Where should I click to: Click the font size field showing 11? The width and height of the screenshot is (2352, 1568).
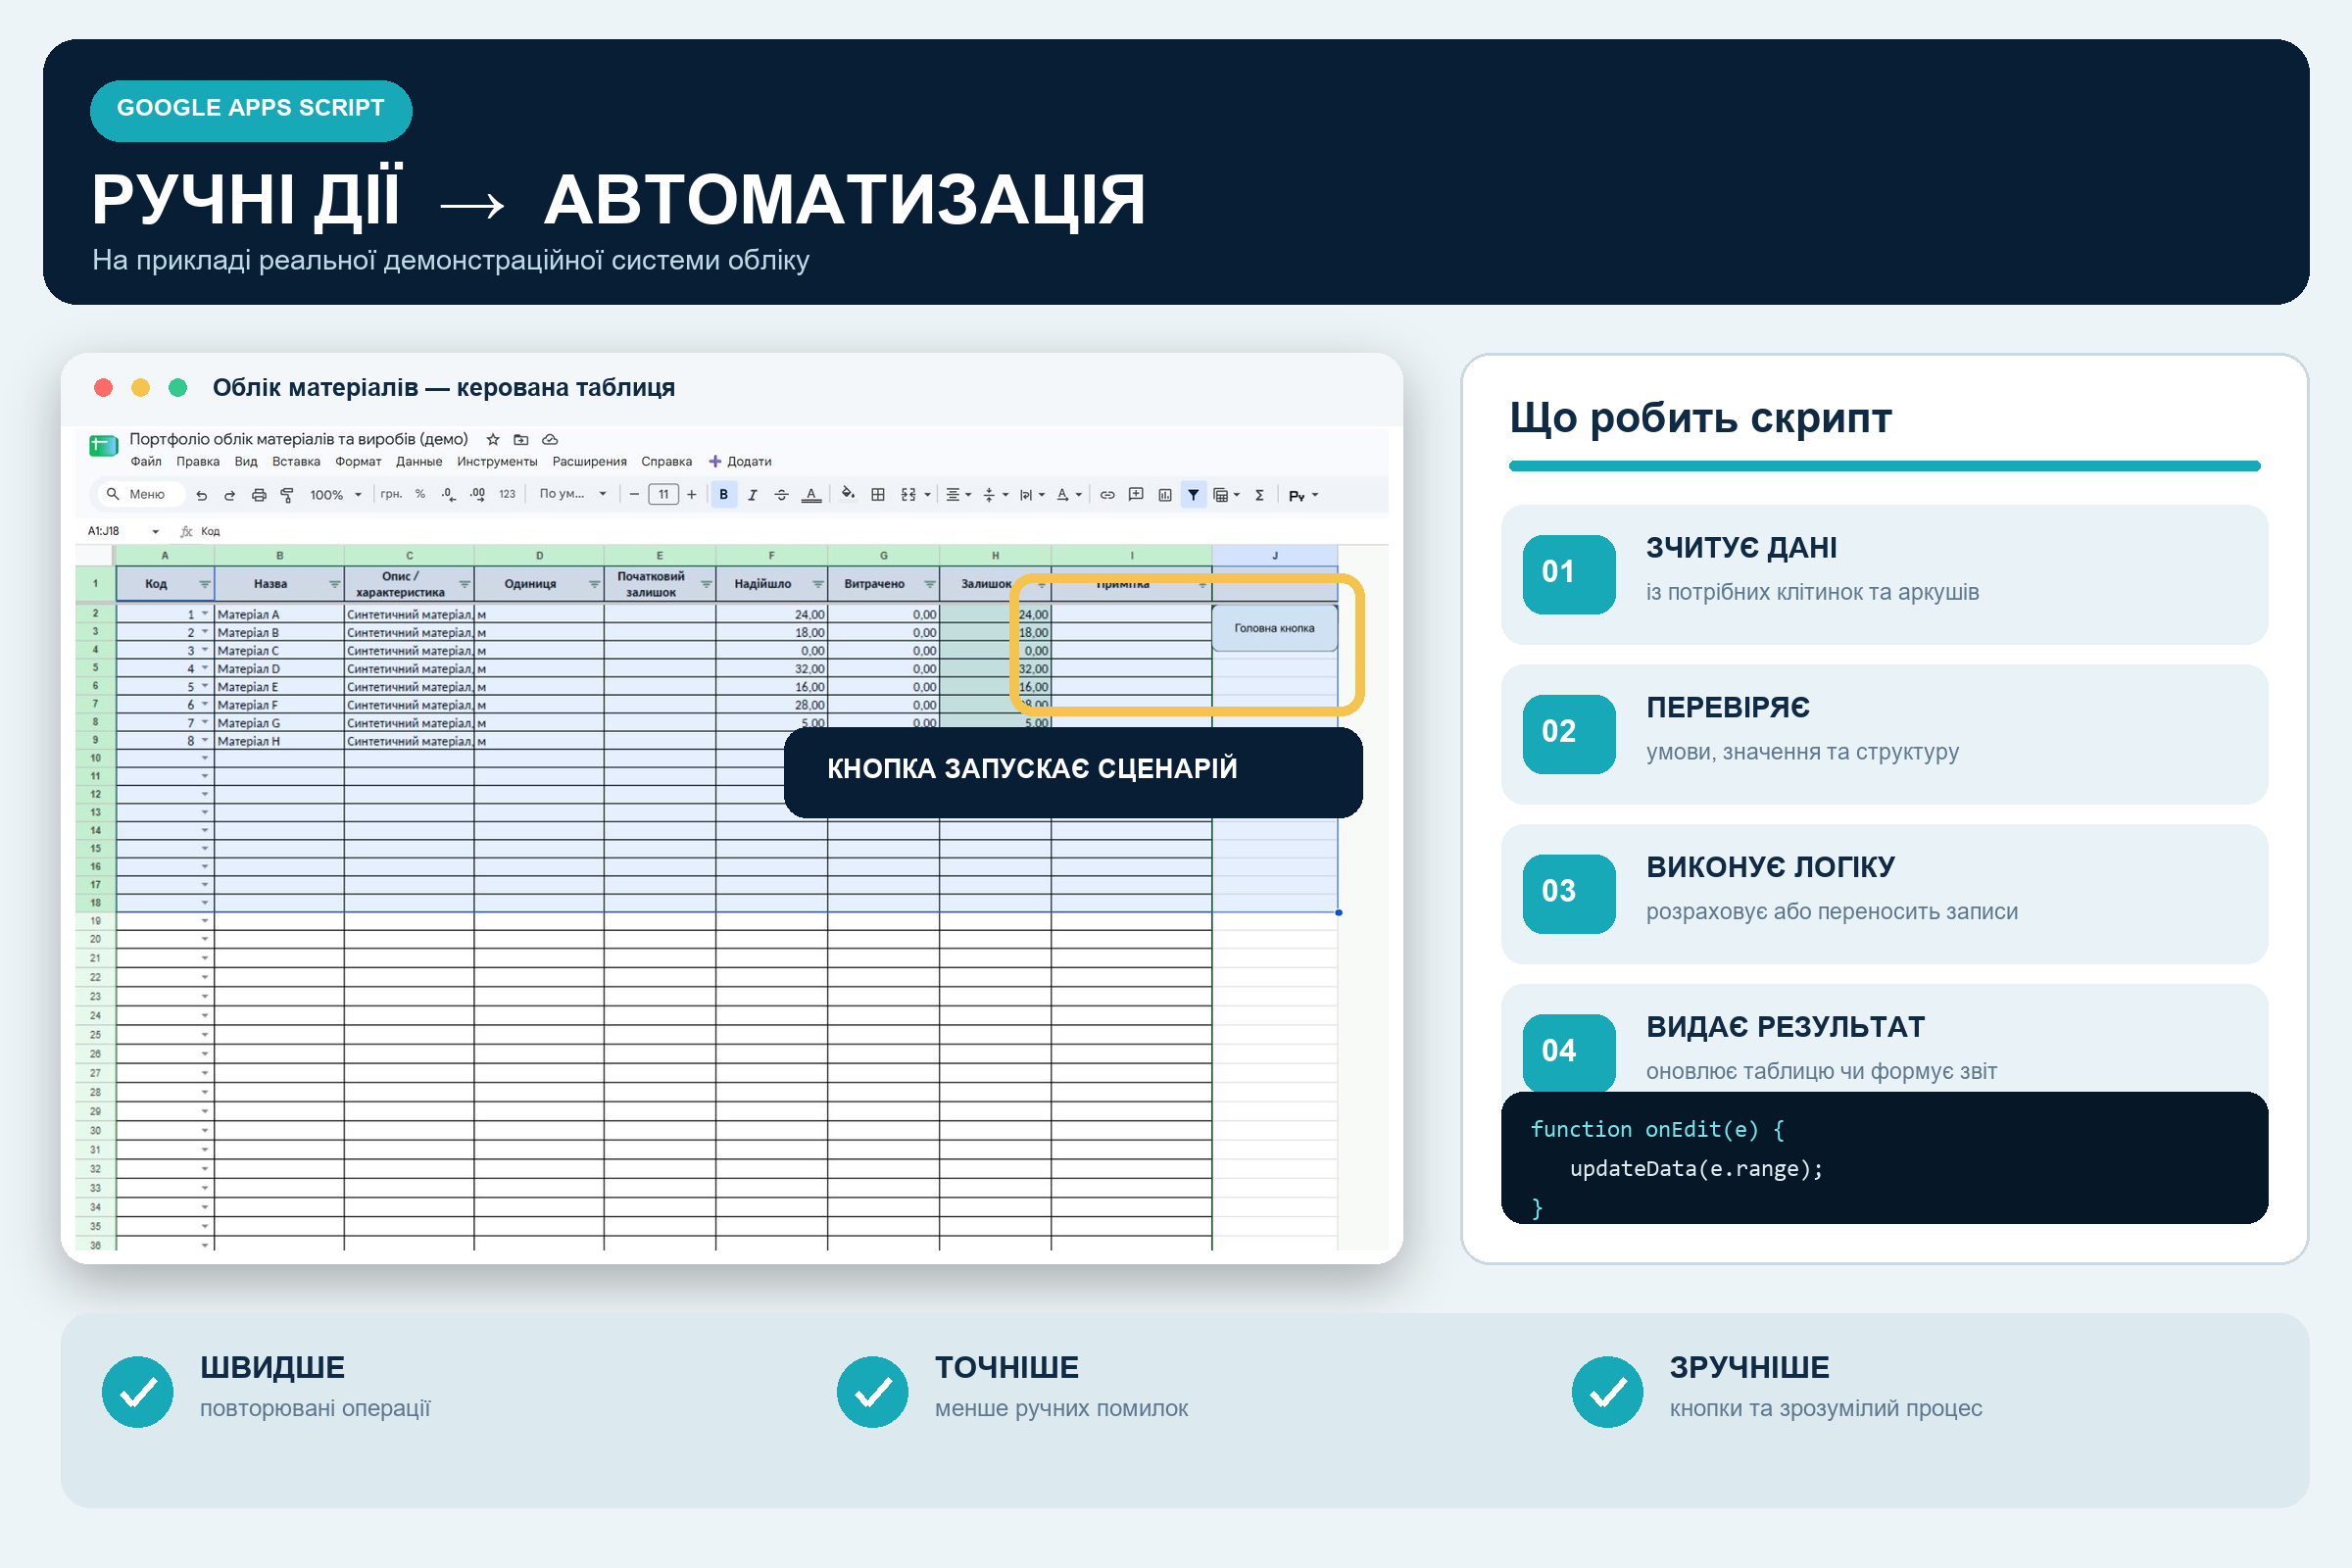pyautogui.click(x=663, y=494)
